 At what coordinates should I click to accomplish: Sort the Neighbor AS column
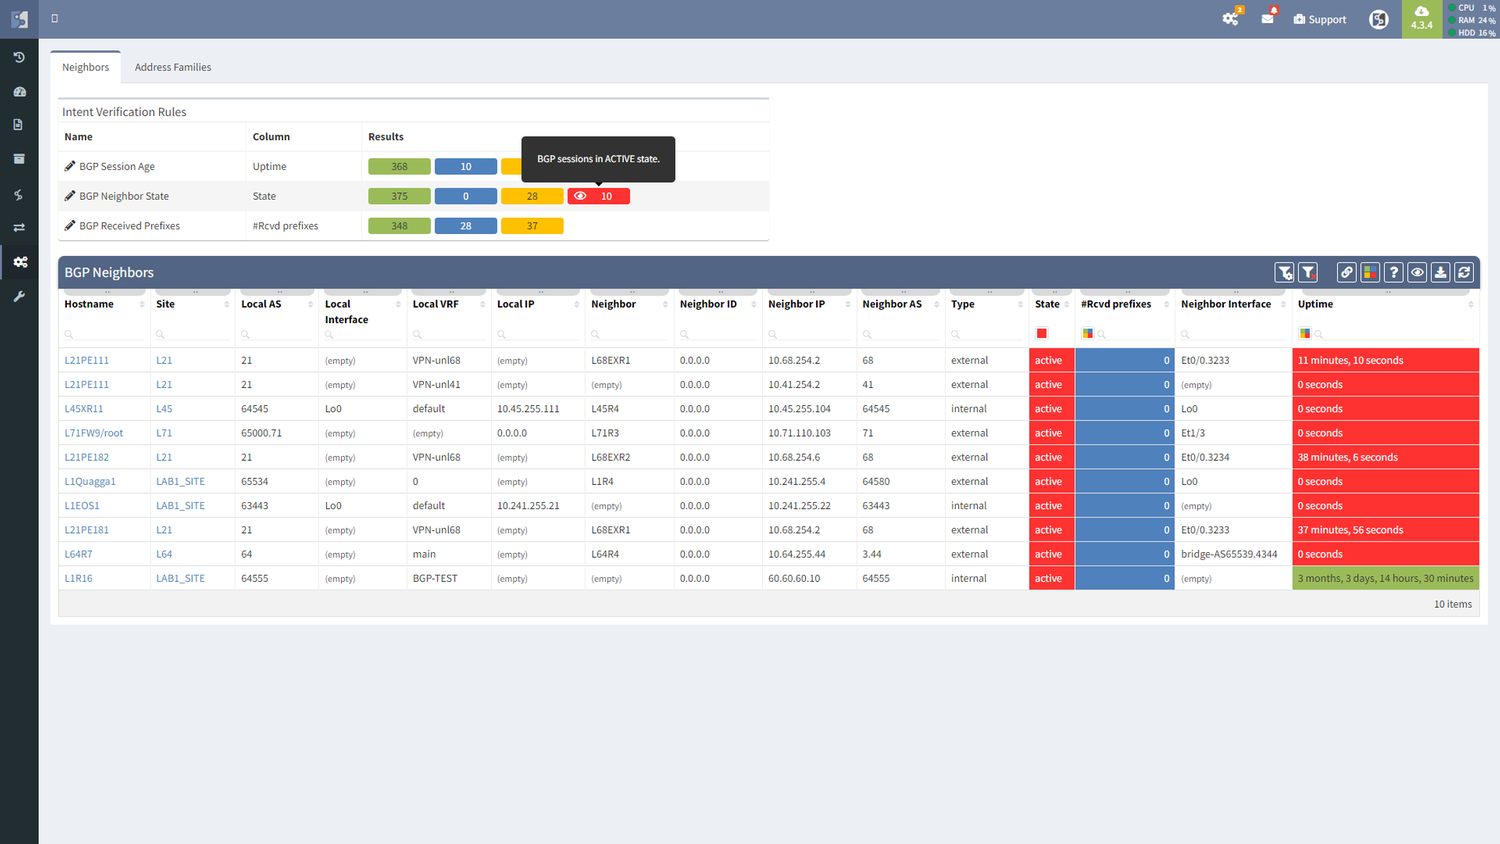point(938,304)
